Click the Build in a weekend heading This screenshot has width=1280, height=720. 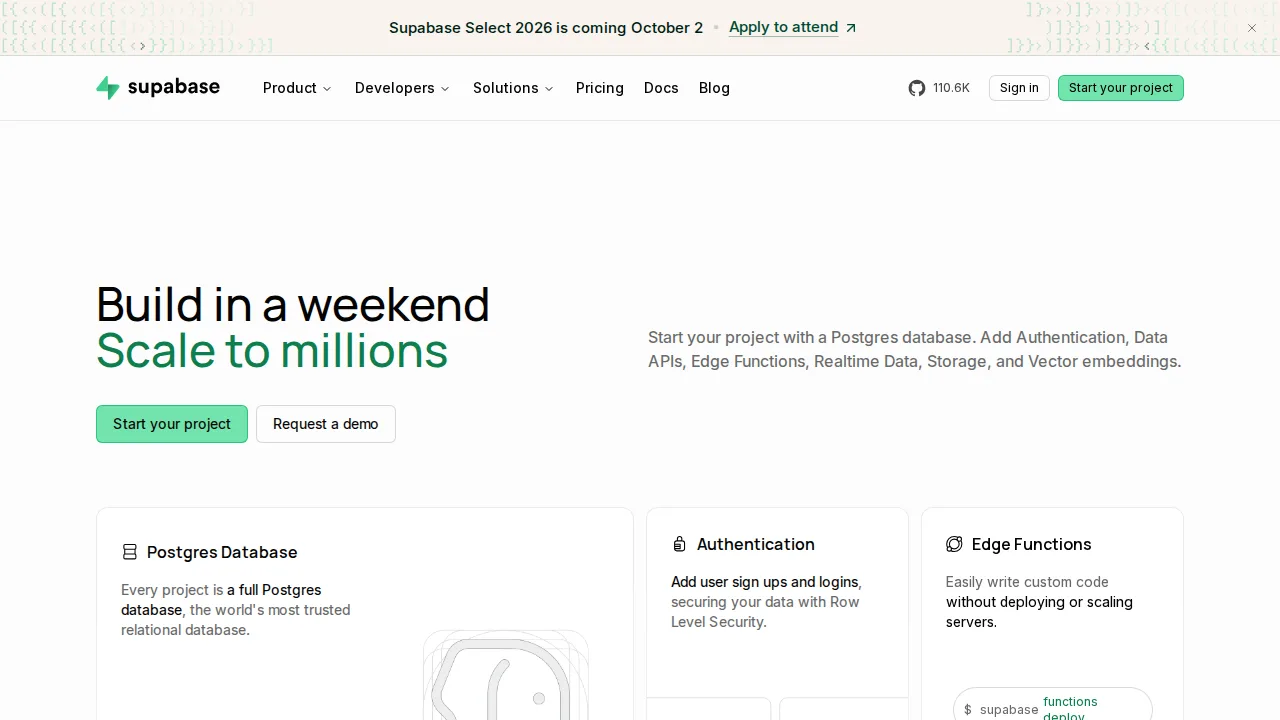pos(293,305)
